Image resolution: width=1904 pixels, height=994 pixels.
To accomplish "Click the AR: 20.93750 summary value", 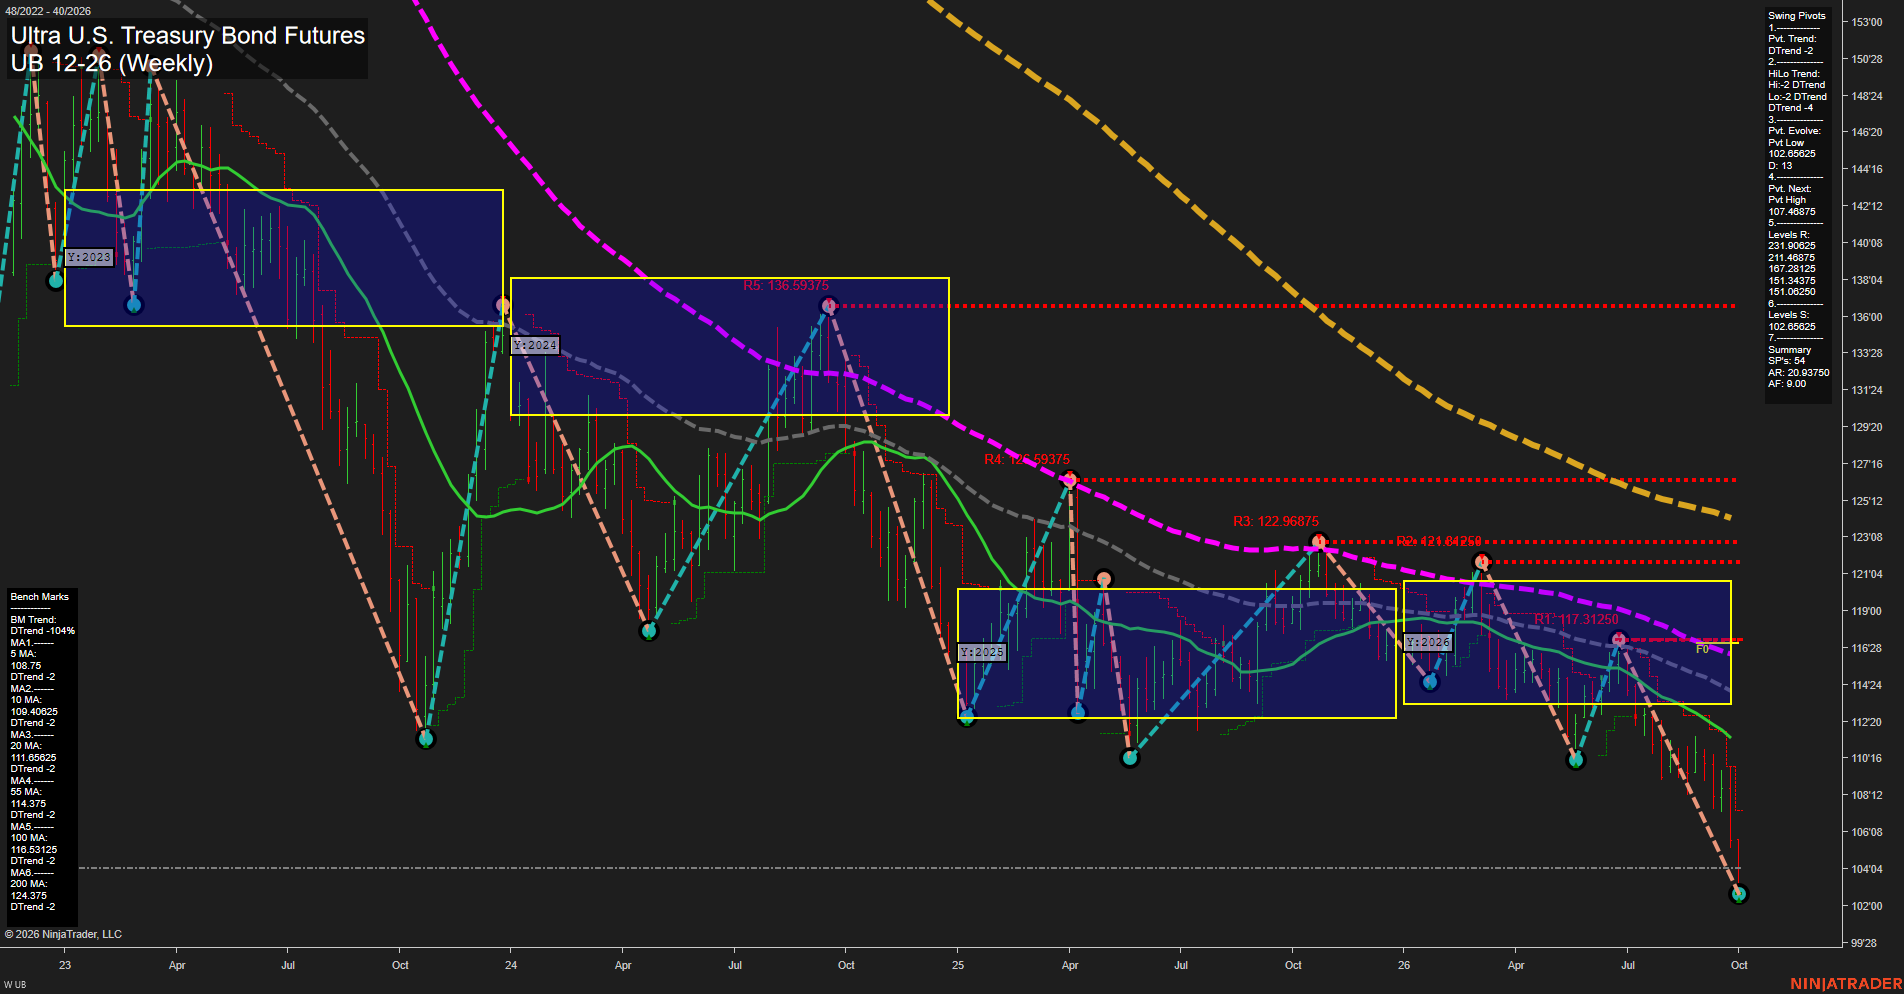I will pyautogui.click(x=1799, y=372).
